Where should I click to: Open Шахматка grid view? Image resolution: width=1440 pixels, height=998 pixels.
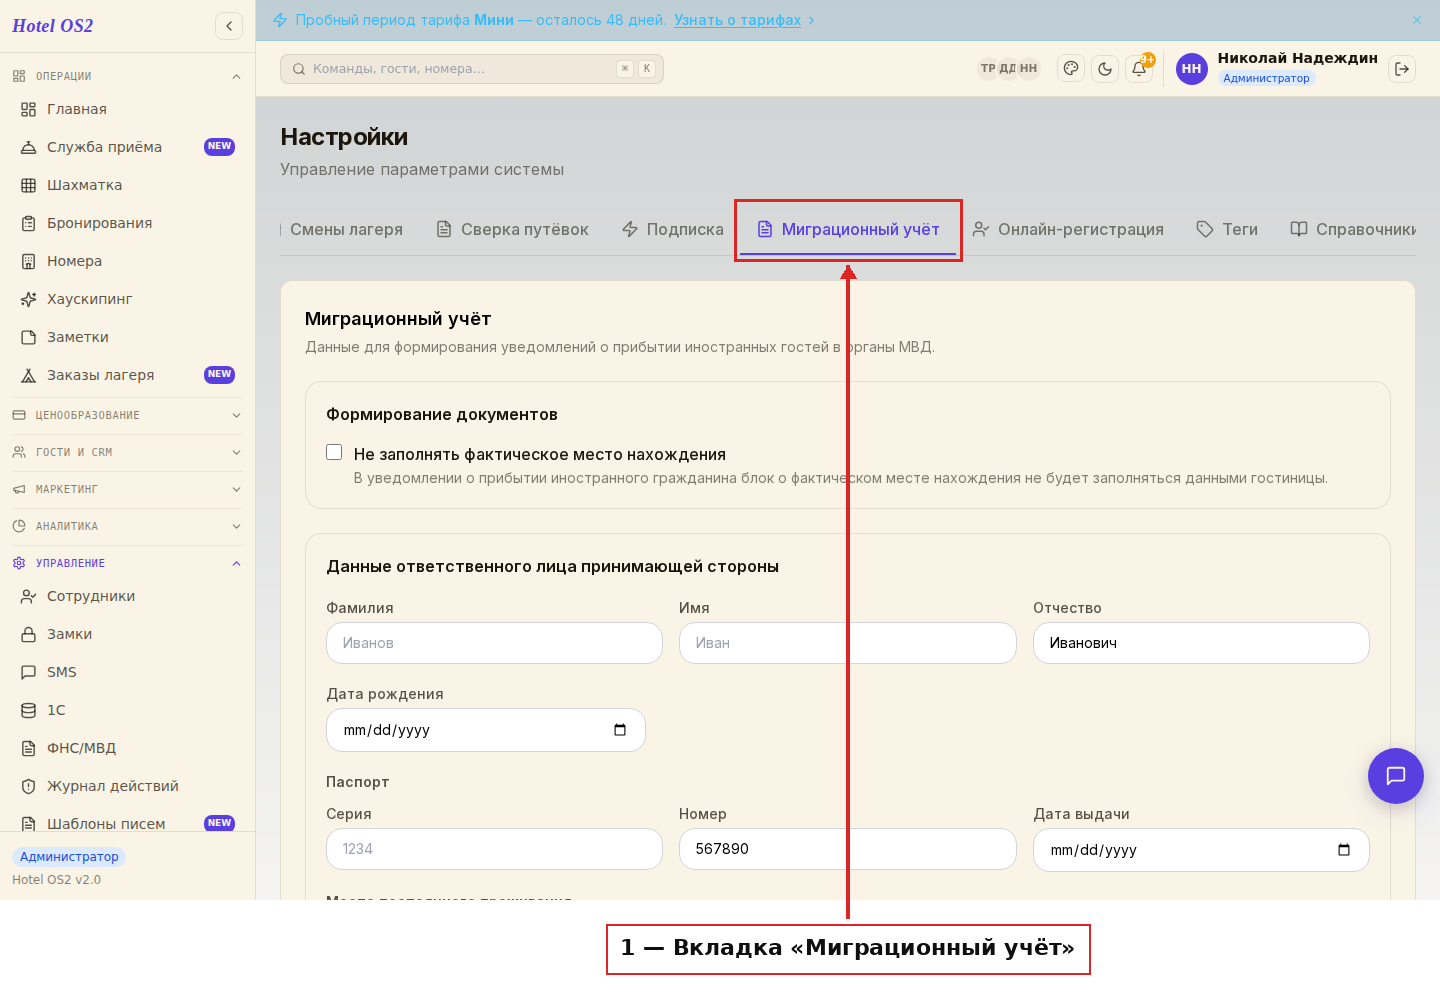point(128,185)
